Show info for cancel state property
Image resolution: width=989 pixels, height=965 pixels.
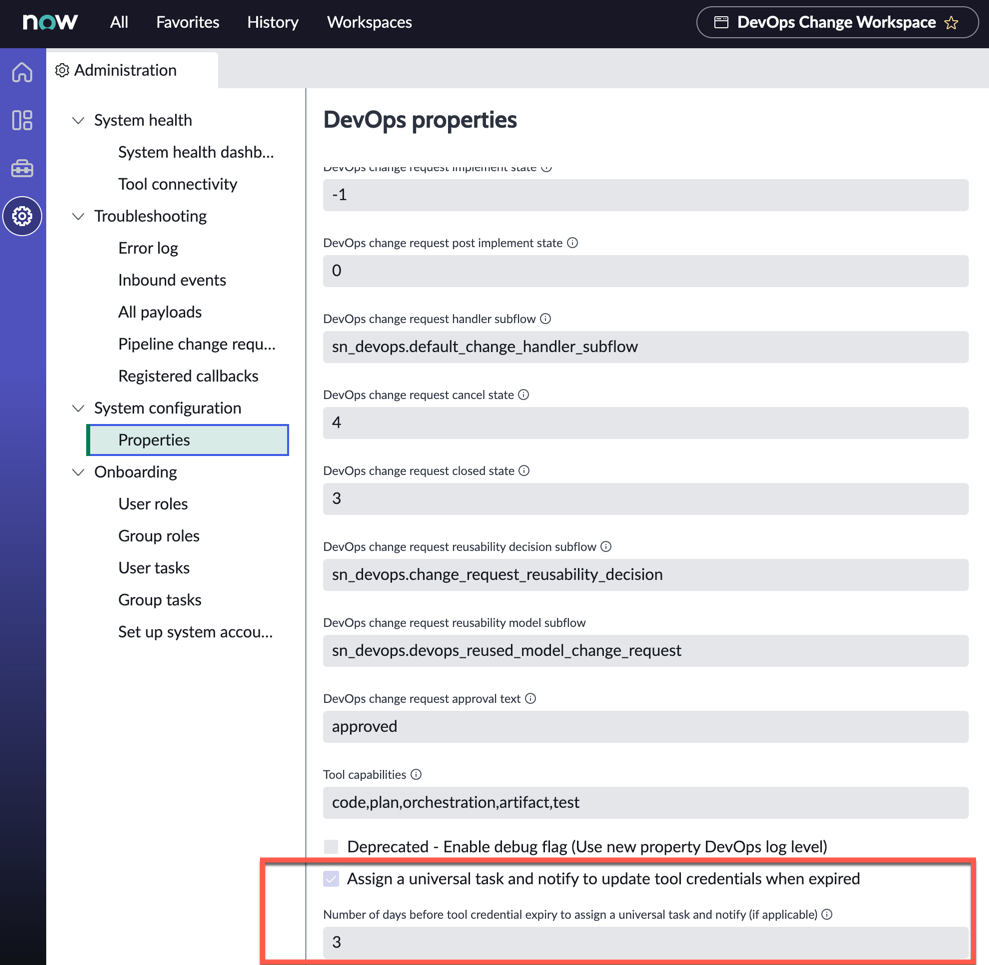(x=524, y=395)
